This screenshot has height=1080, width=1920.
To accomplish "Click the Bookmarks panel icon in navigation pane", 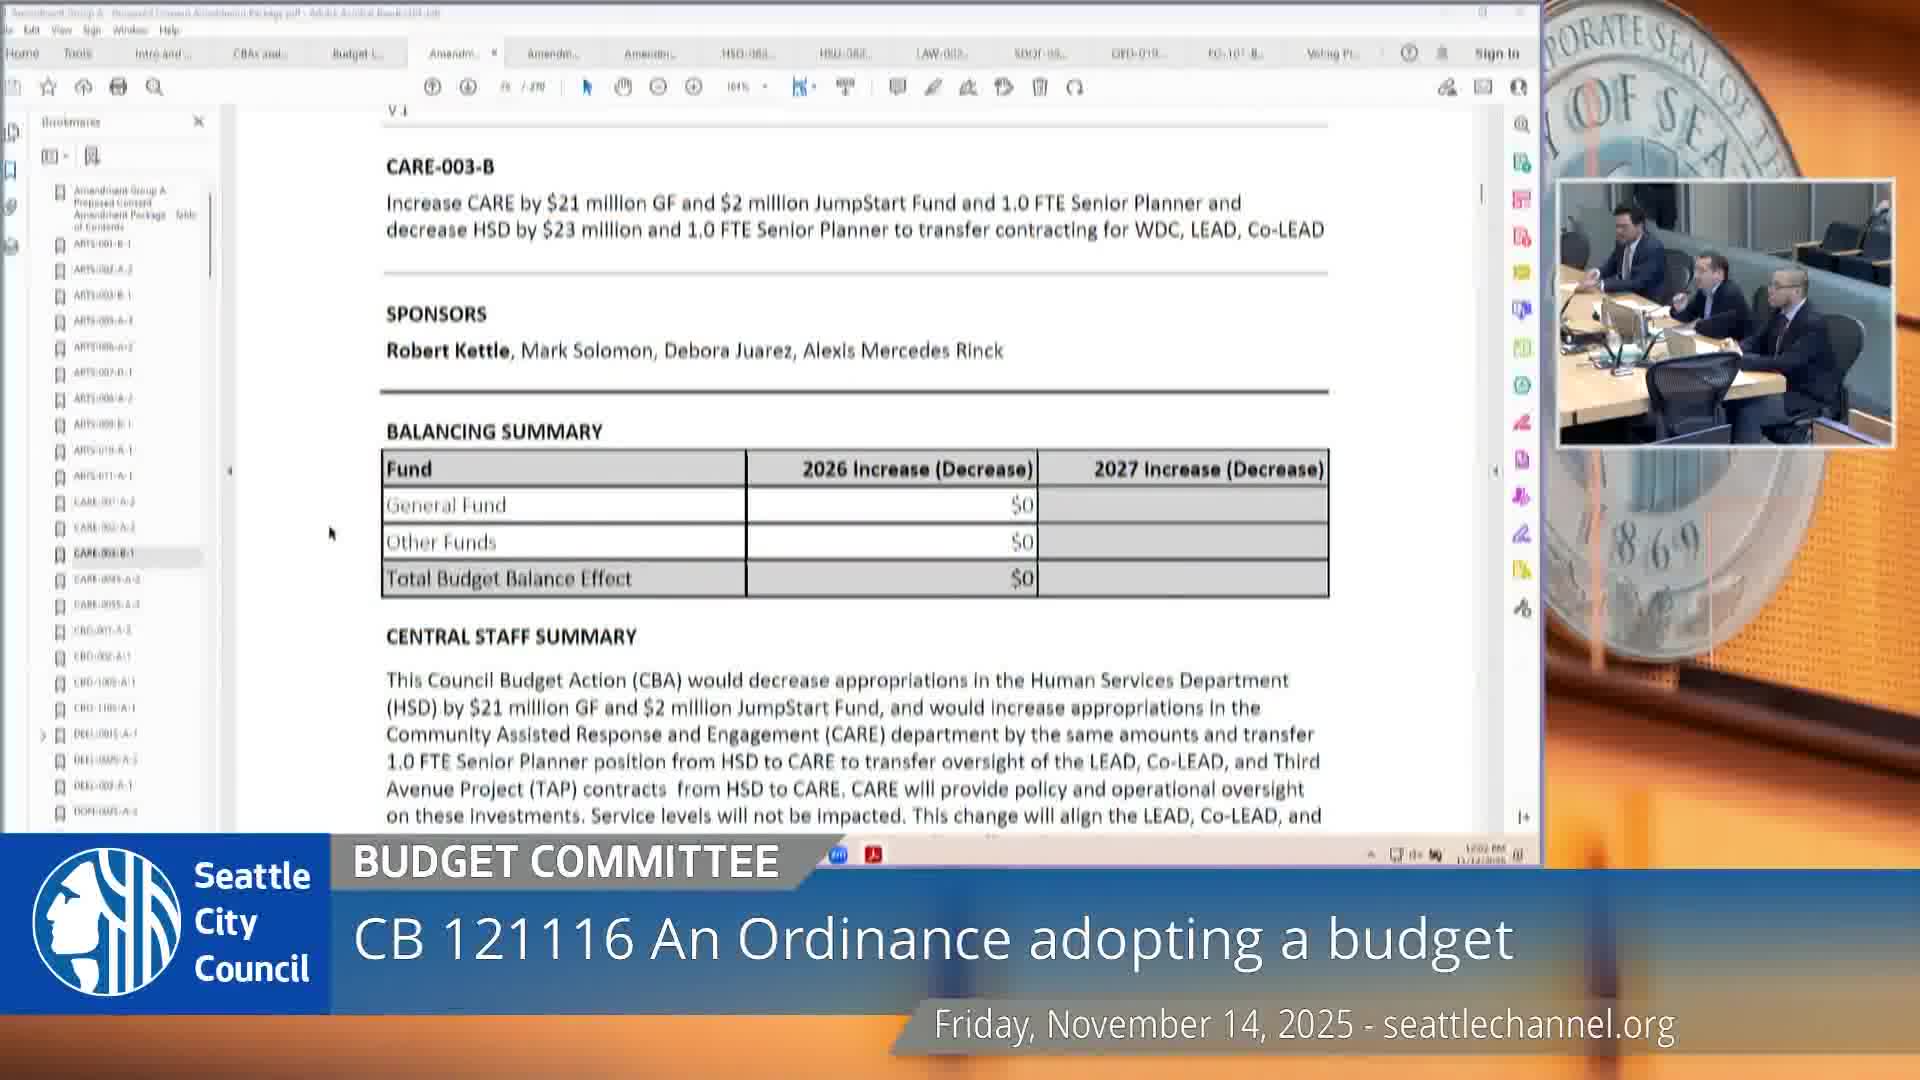I will point(13,170).
